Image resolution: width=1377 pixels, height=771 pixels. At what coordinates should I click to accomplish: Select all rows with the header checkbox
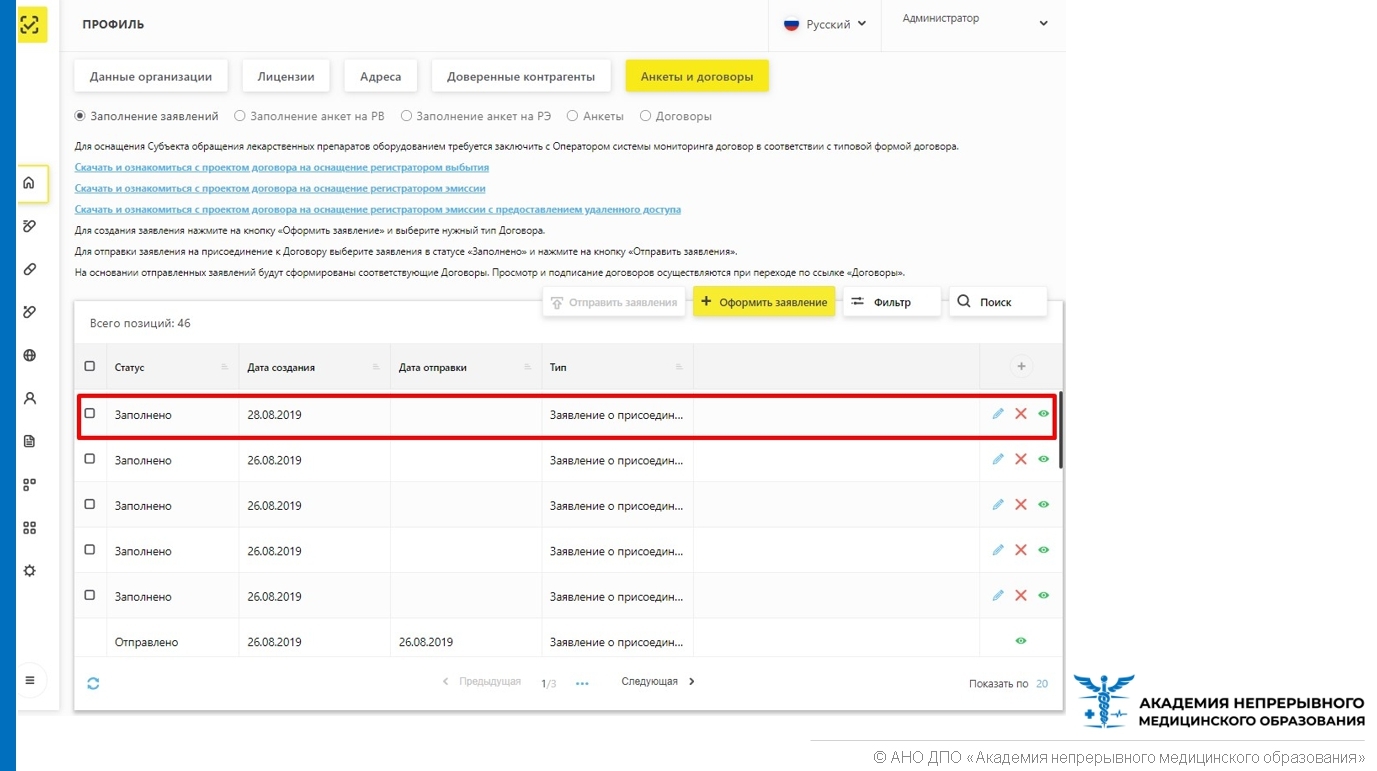pos(90,366)
